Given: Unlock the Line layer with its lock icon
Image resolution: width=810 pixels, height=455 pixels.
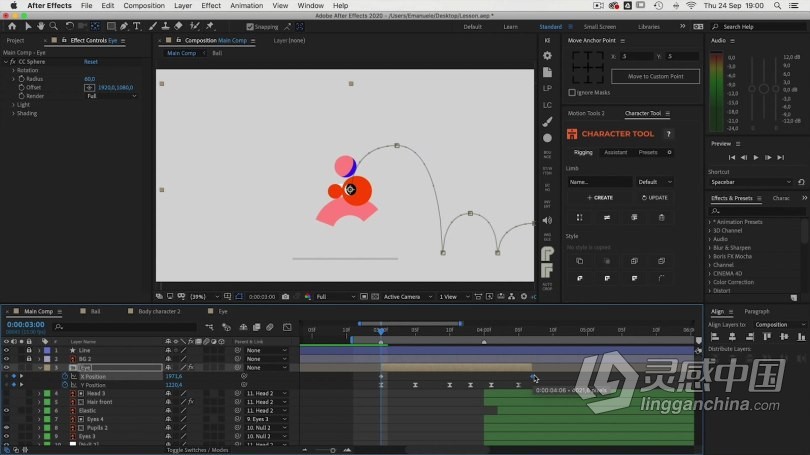Looking at the screenshot, I should (29, 350).
